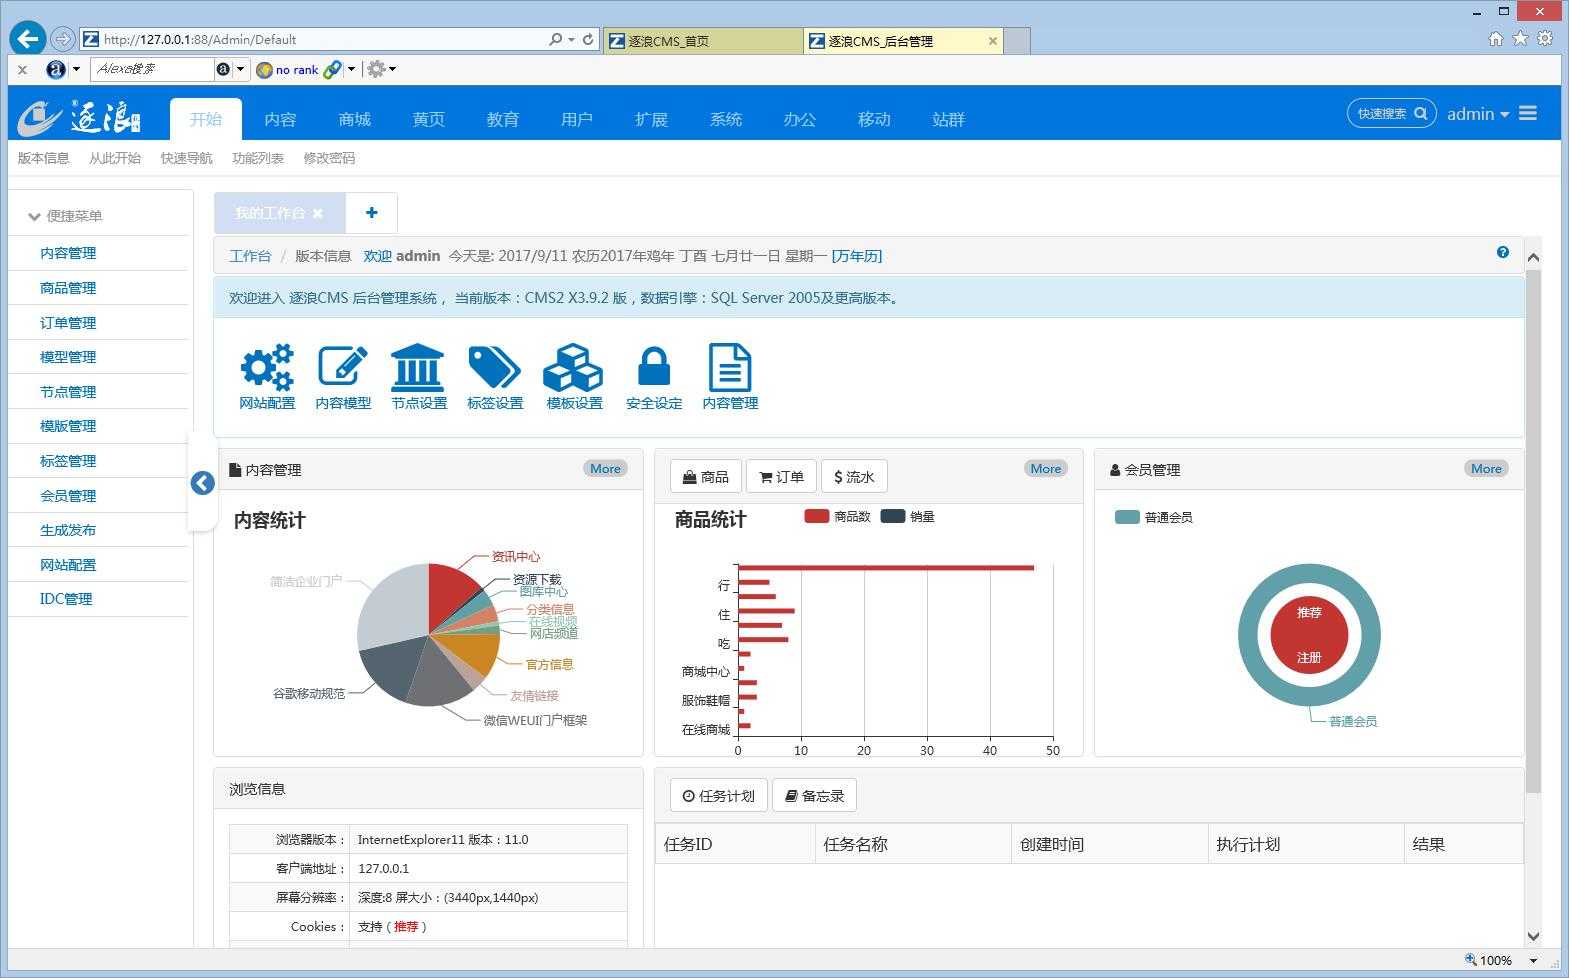Open the 安全设定 lock icon
Image resolution: width=1569 pixels, height=978 pixels.
pos(654,367)
